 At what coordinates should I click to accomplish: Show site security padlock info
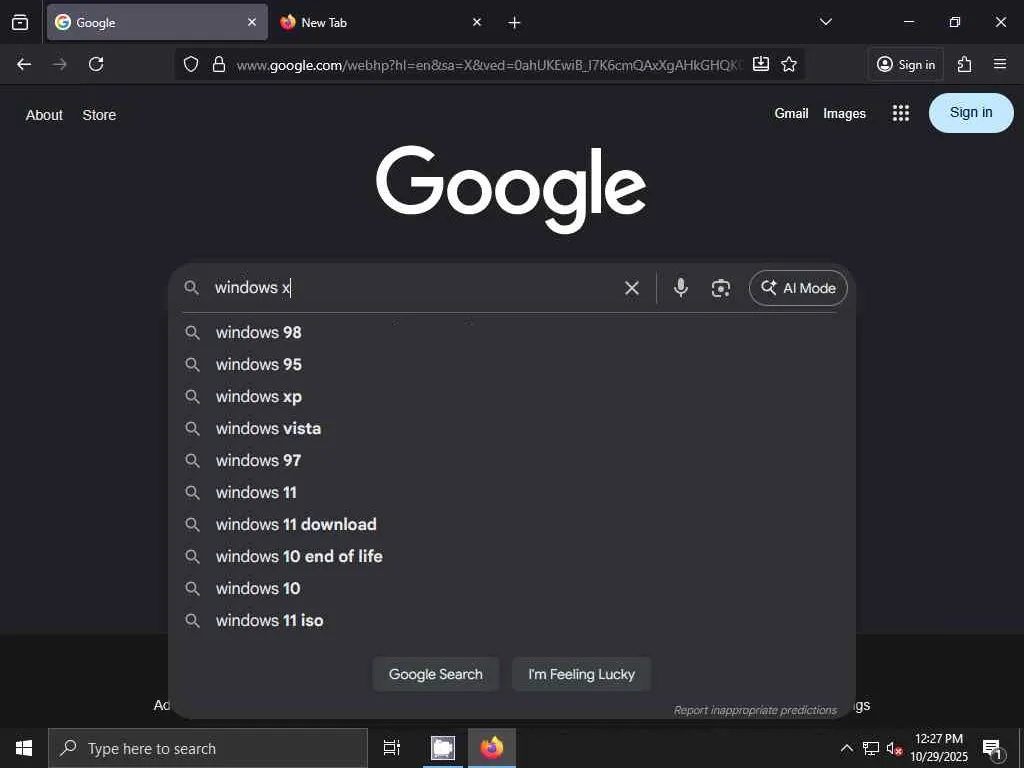(219, 64)
